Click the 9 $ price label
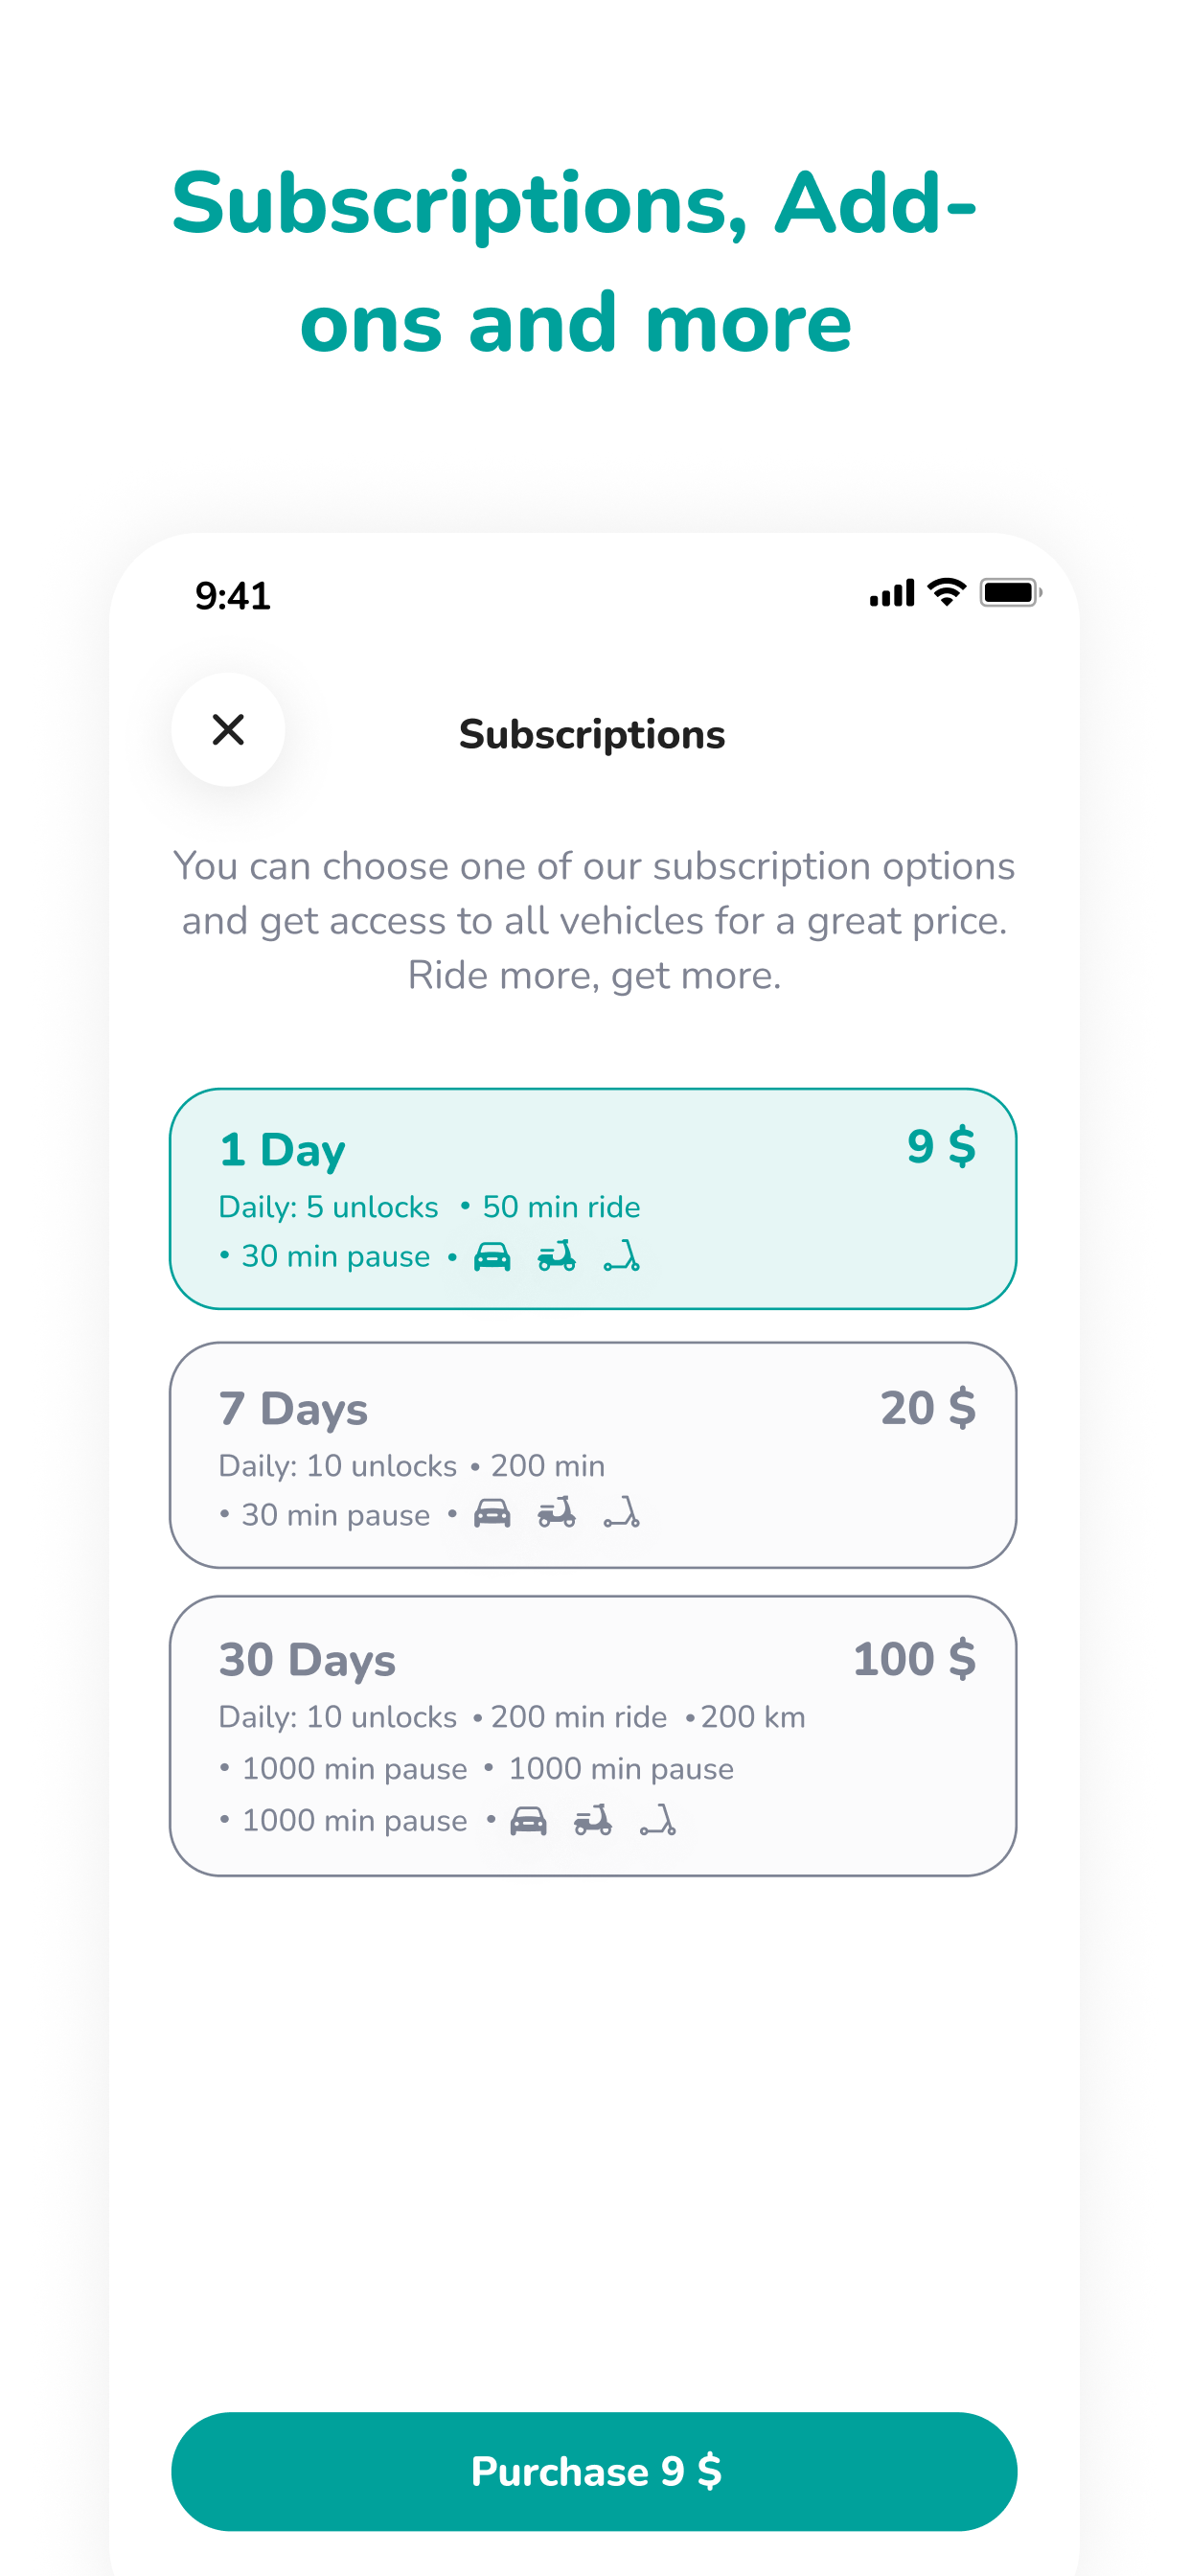 [941, 1146]
